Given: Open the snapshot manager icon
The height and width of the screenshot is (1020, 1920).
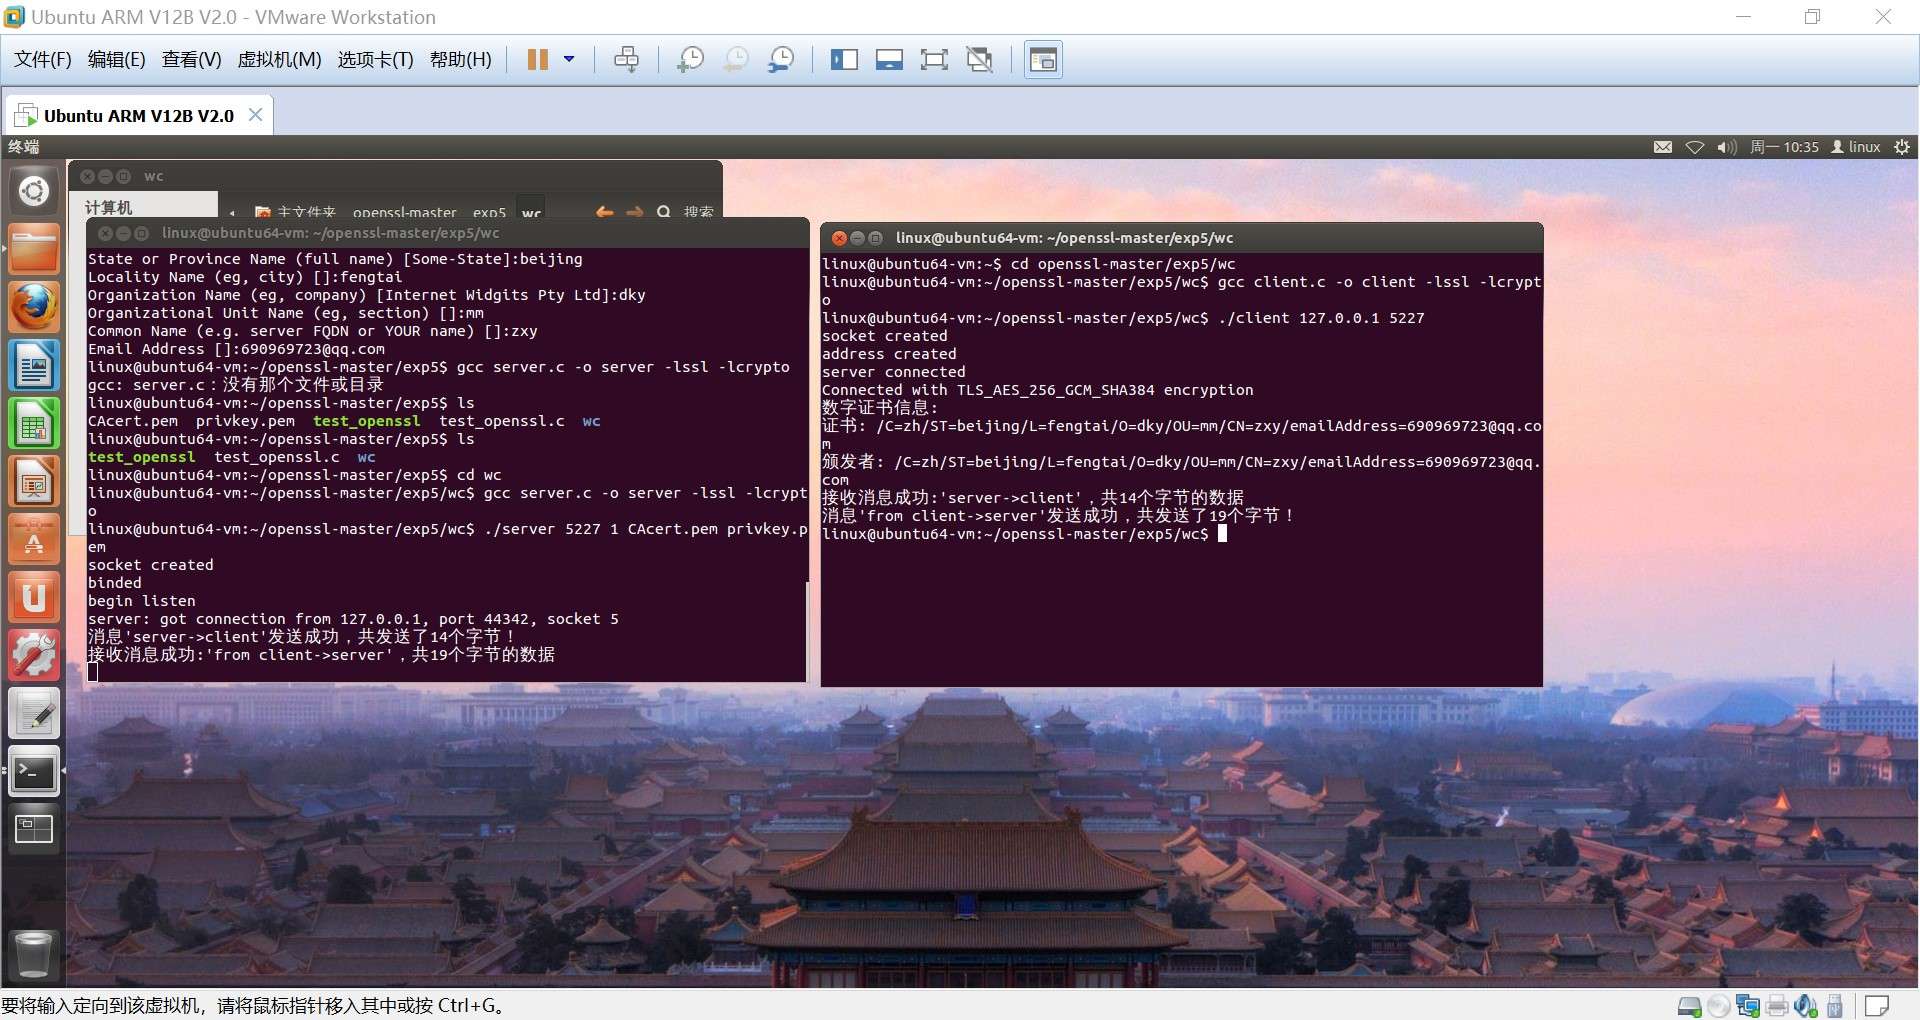Looking at the screenshot, I should 781,60.
